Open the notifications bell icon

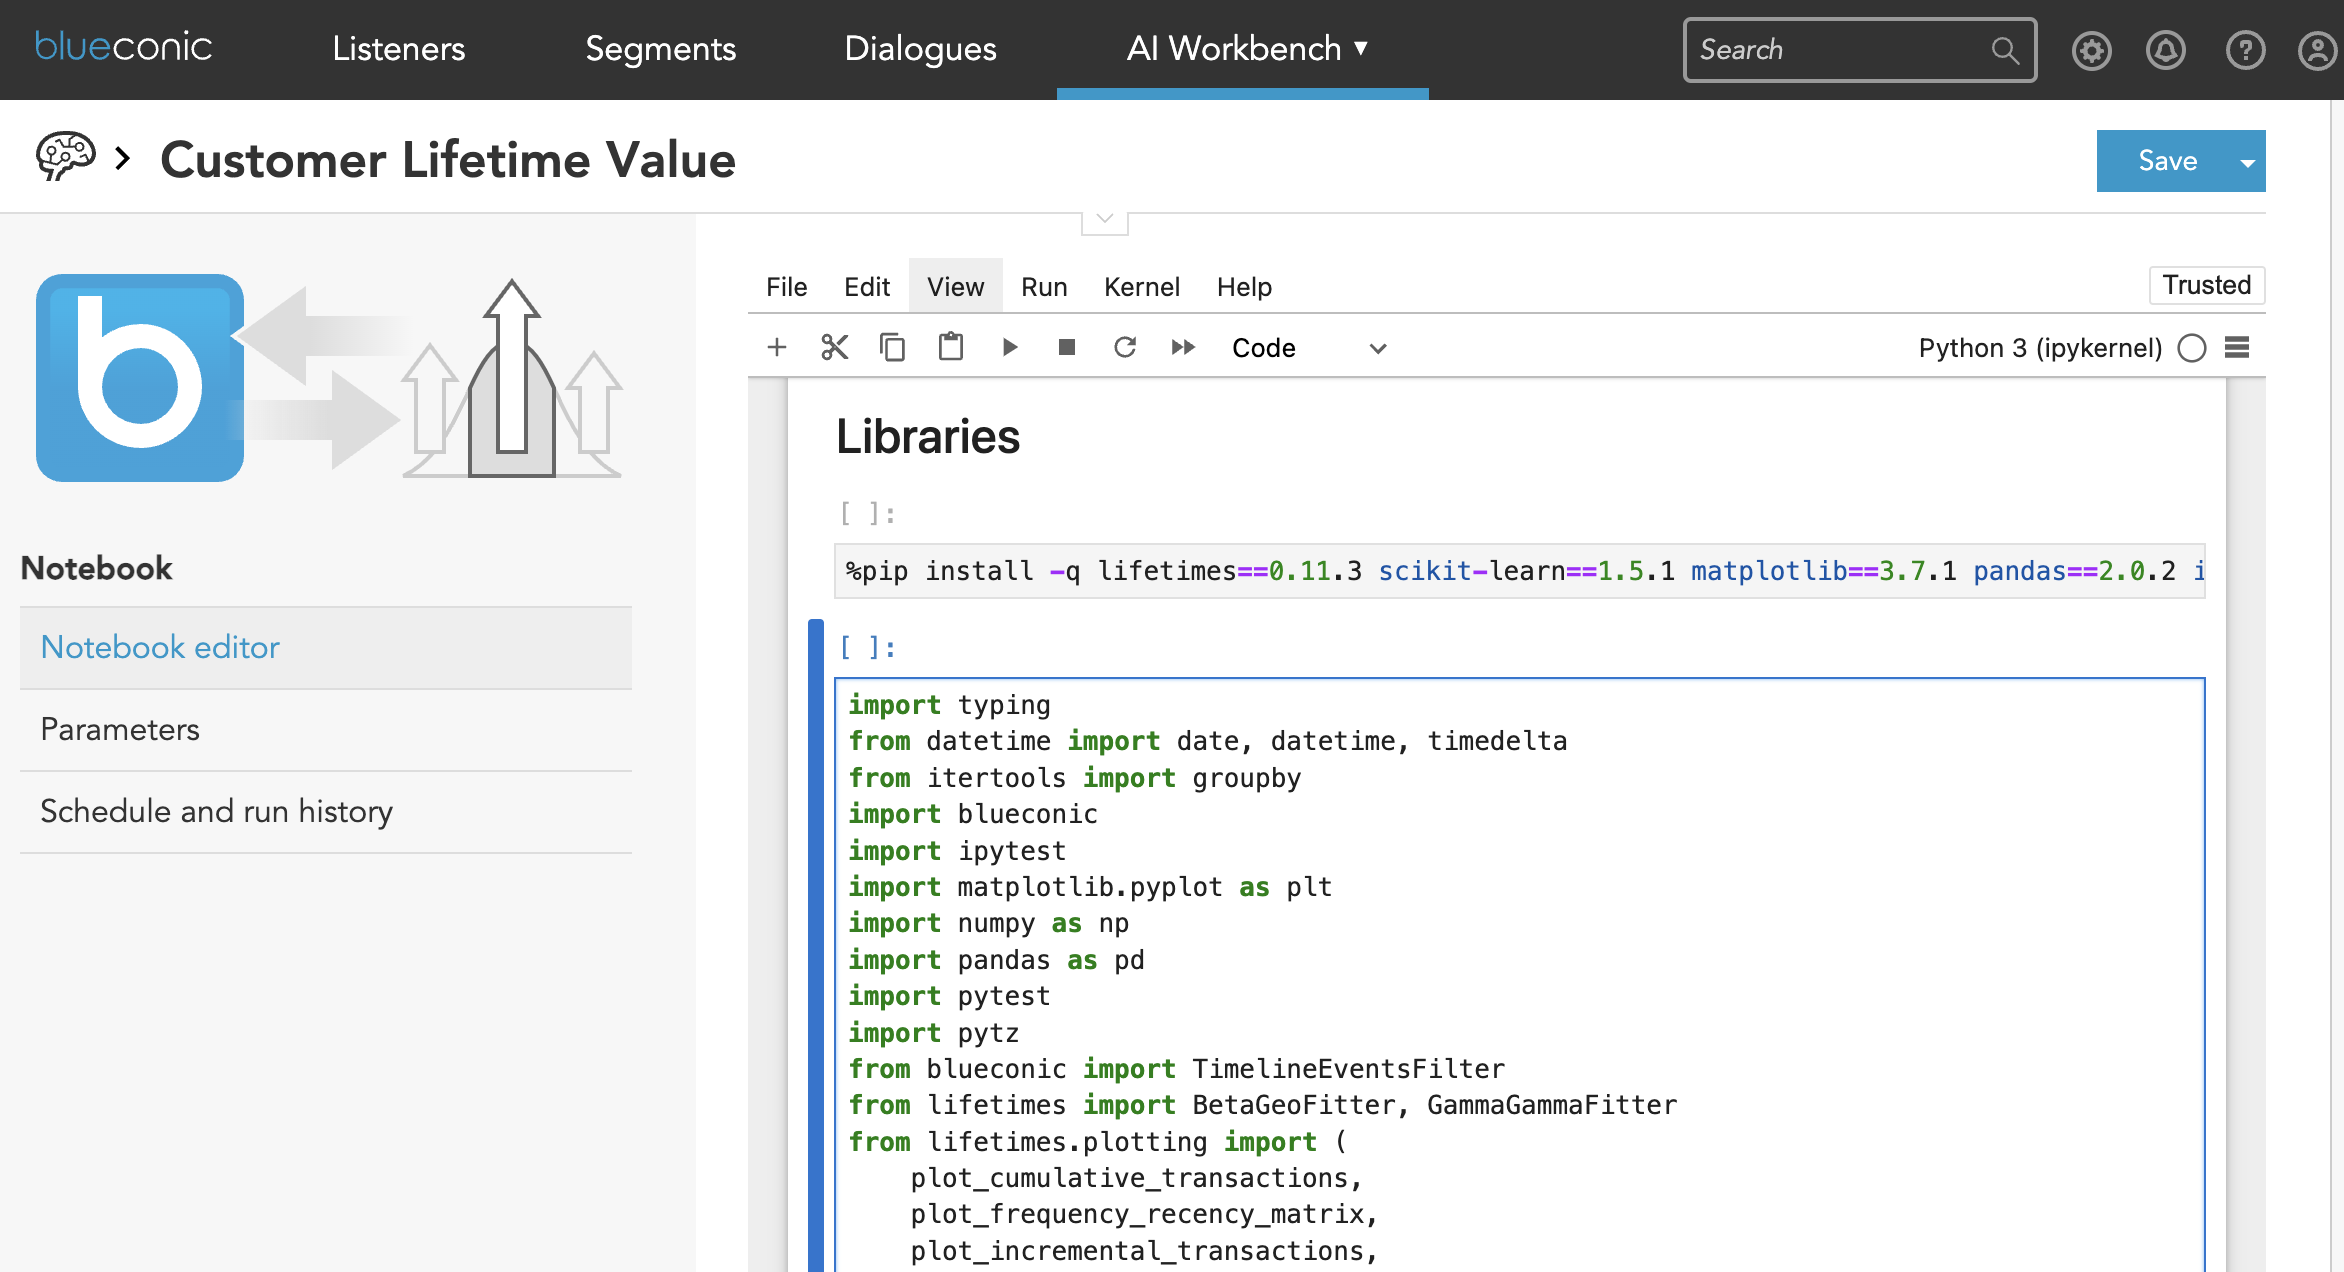coord(2166,50)
